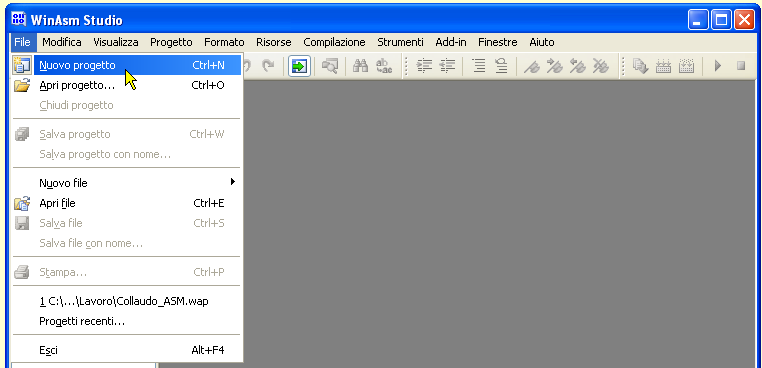Open the Add-in menu
The image size is (762, 368).
[450, 42]
